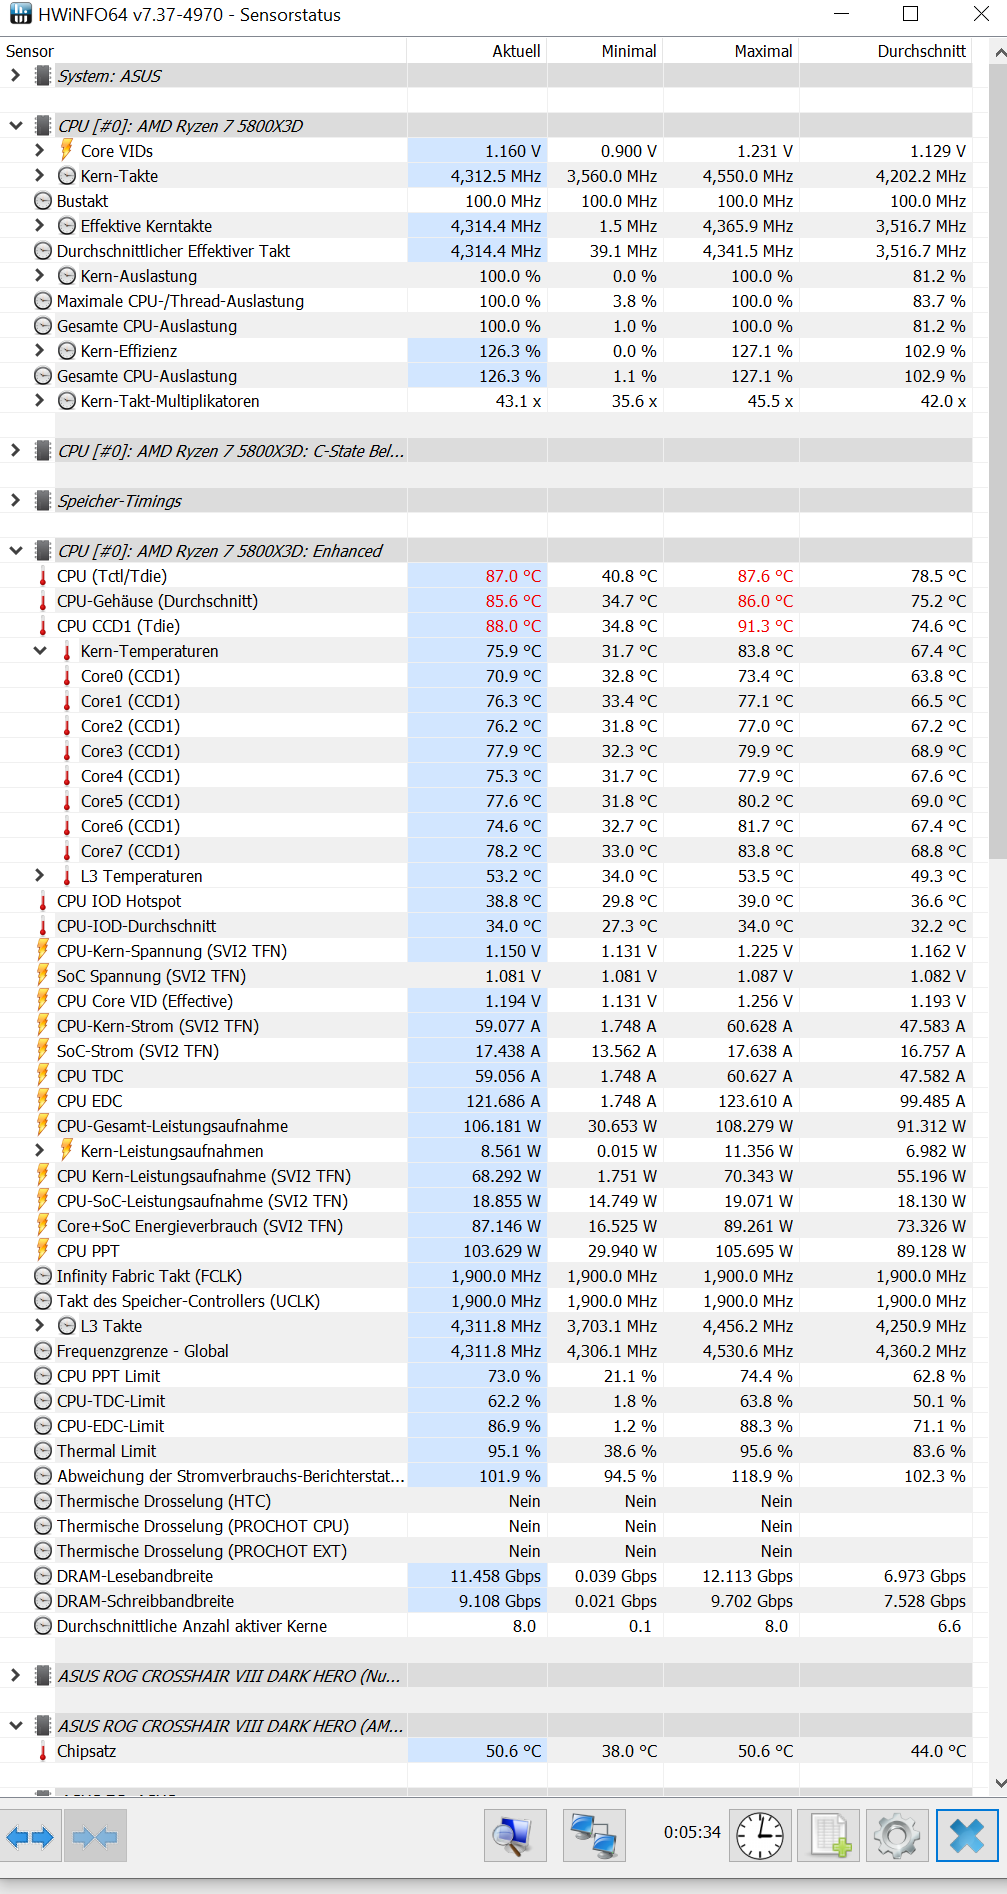Click the 106.181 W current power value
The image size is (1007, 1894).
(x=502, y=1126)
